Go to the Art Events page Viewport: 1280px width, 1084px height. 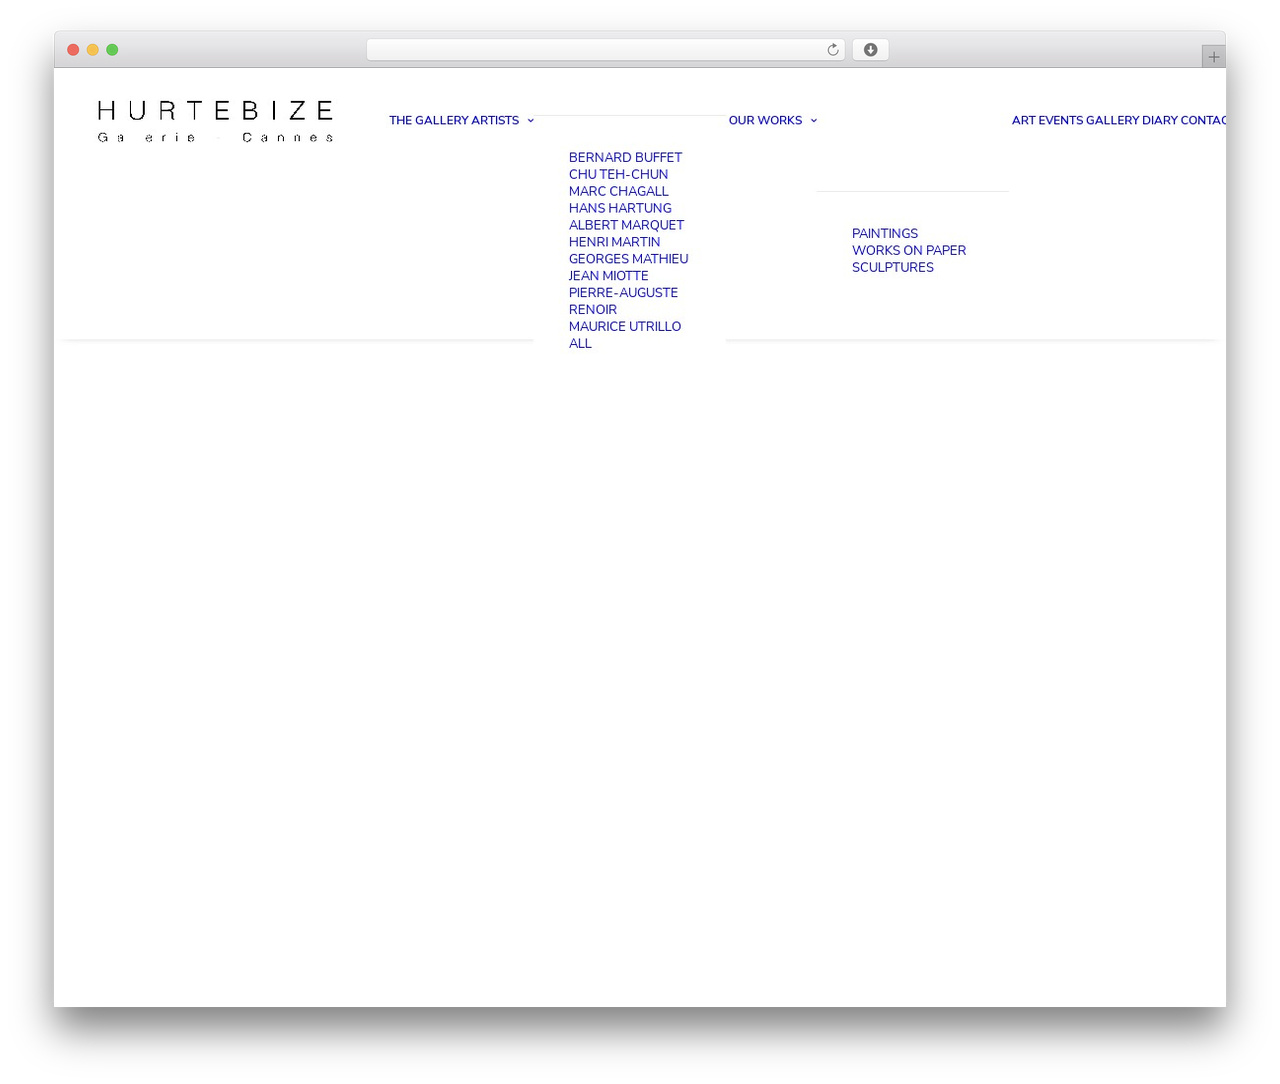[x=1047, y=120]
